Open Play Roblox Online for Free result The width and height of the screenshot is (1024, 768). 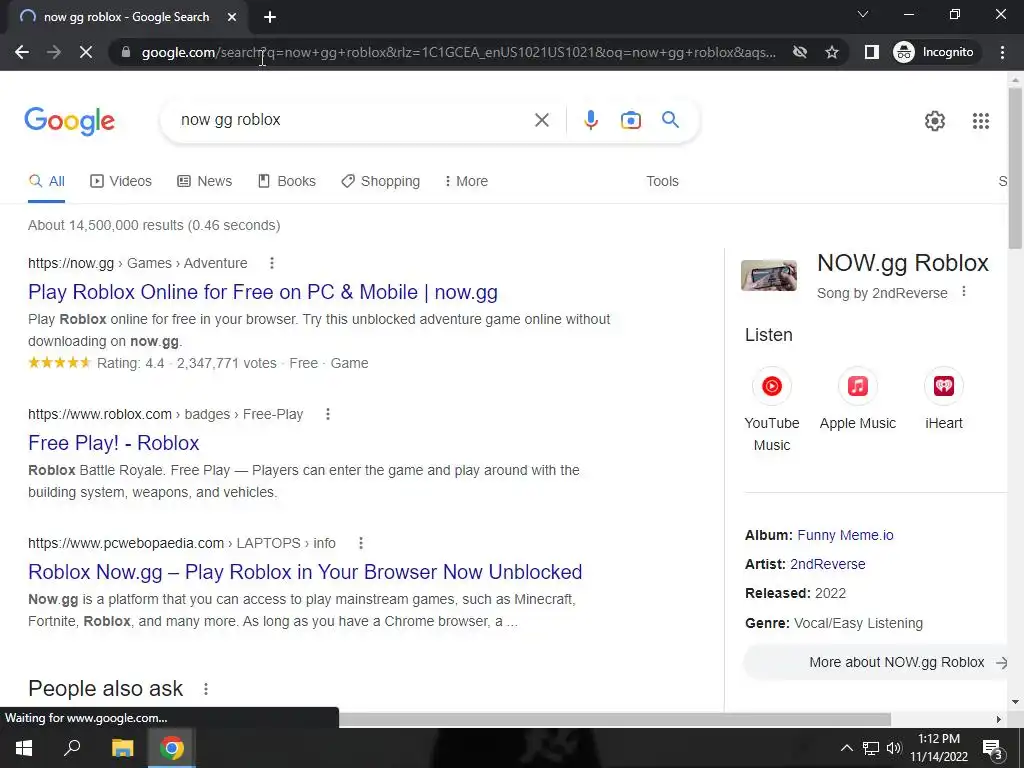click(x=263, y=292)
